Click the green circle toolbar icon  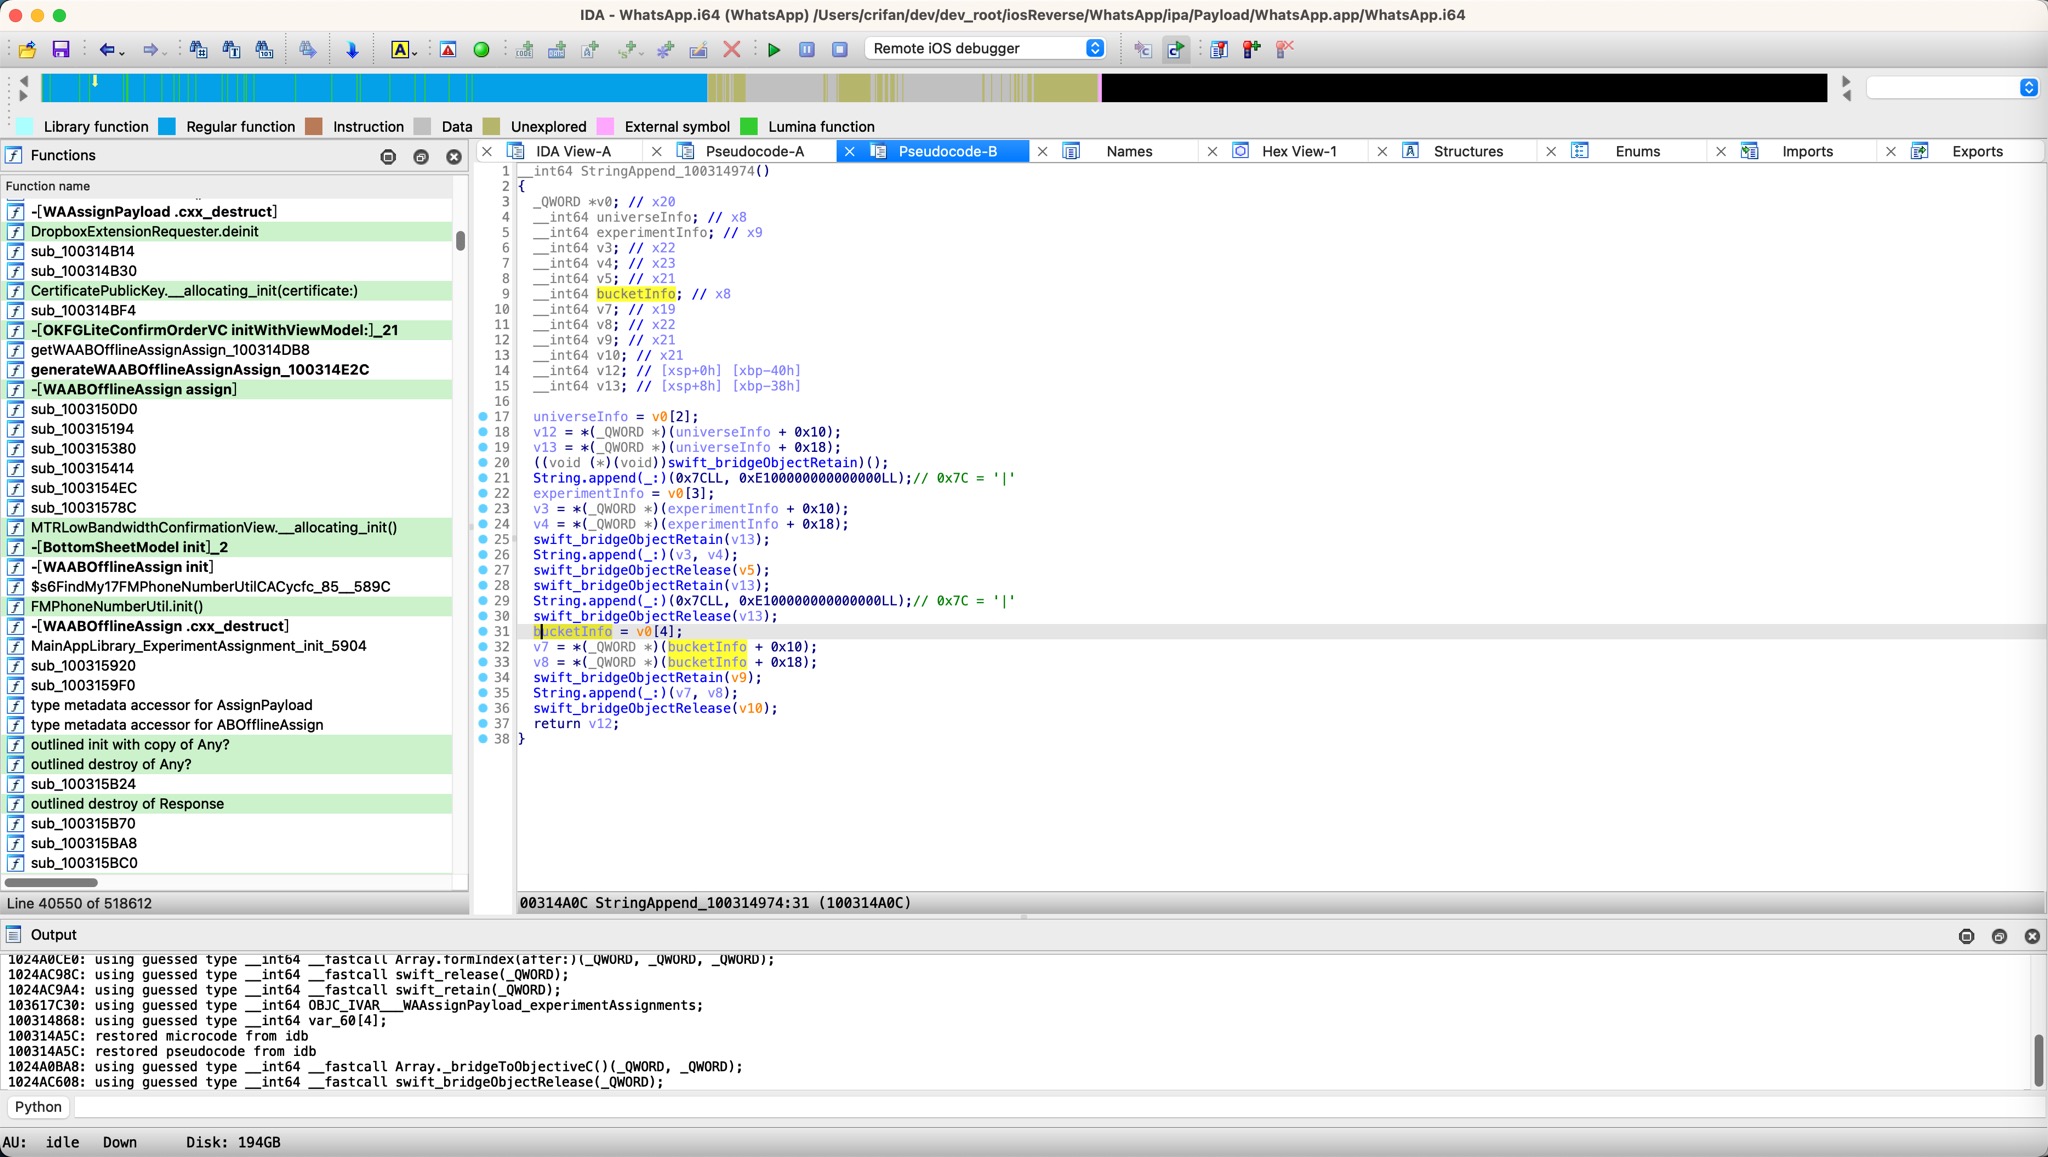[481, 49]
